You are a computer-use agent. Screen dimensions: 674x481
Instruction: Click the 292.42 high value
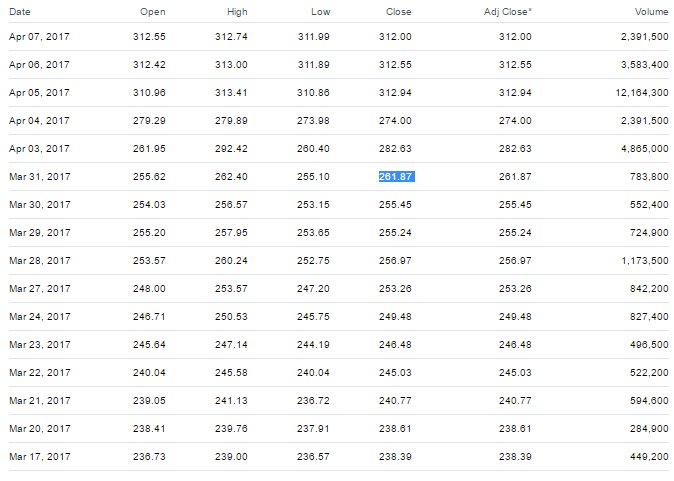(x=231, y=149)
